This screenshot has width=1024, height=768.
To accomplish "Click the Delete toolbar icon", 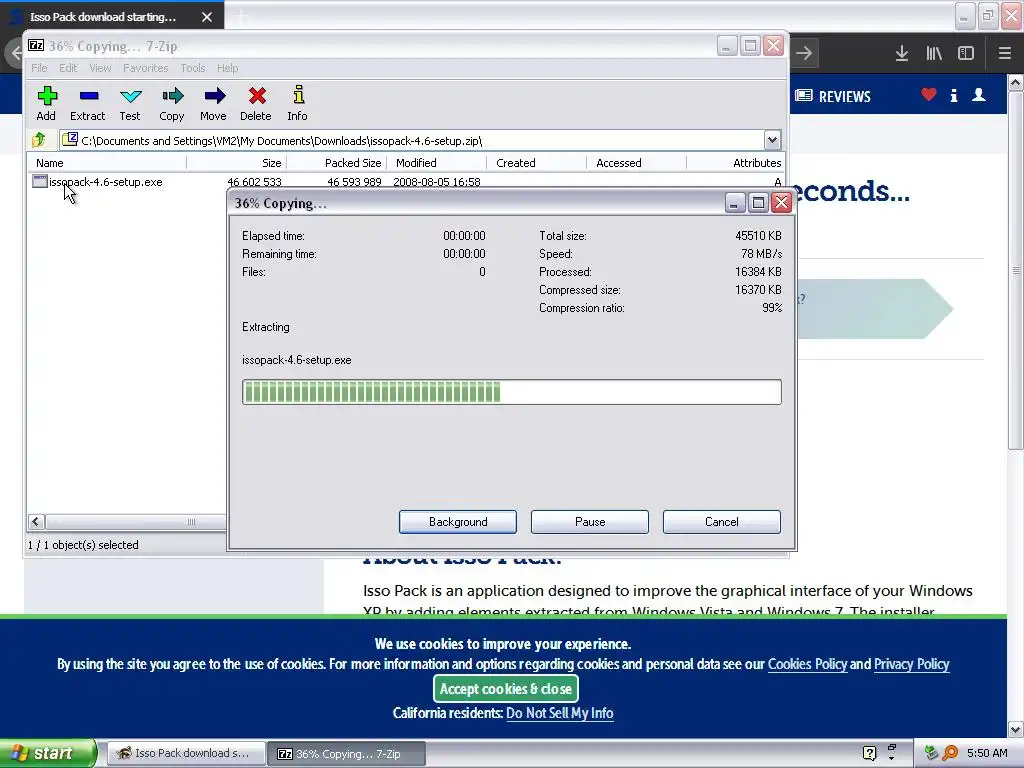I will tap(257, 96).
